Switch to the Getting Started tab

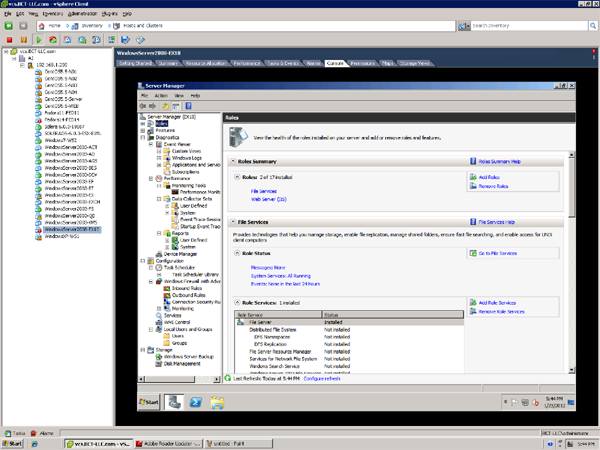pos(135,64)
